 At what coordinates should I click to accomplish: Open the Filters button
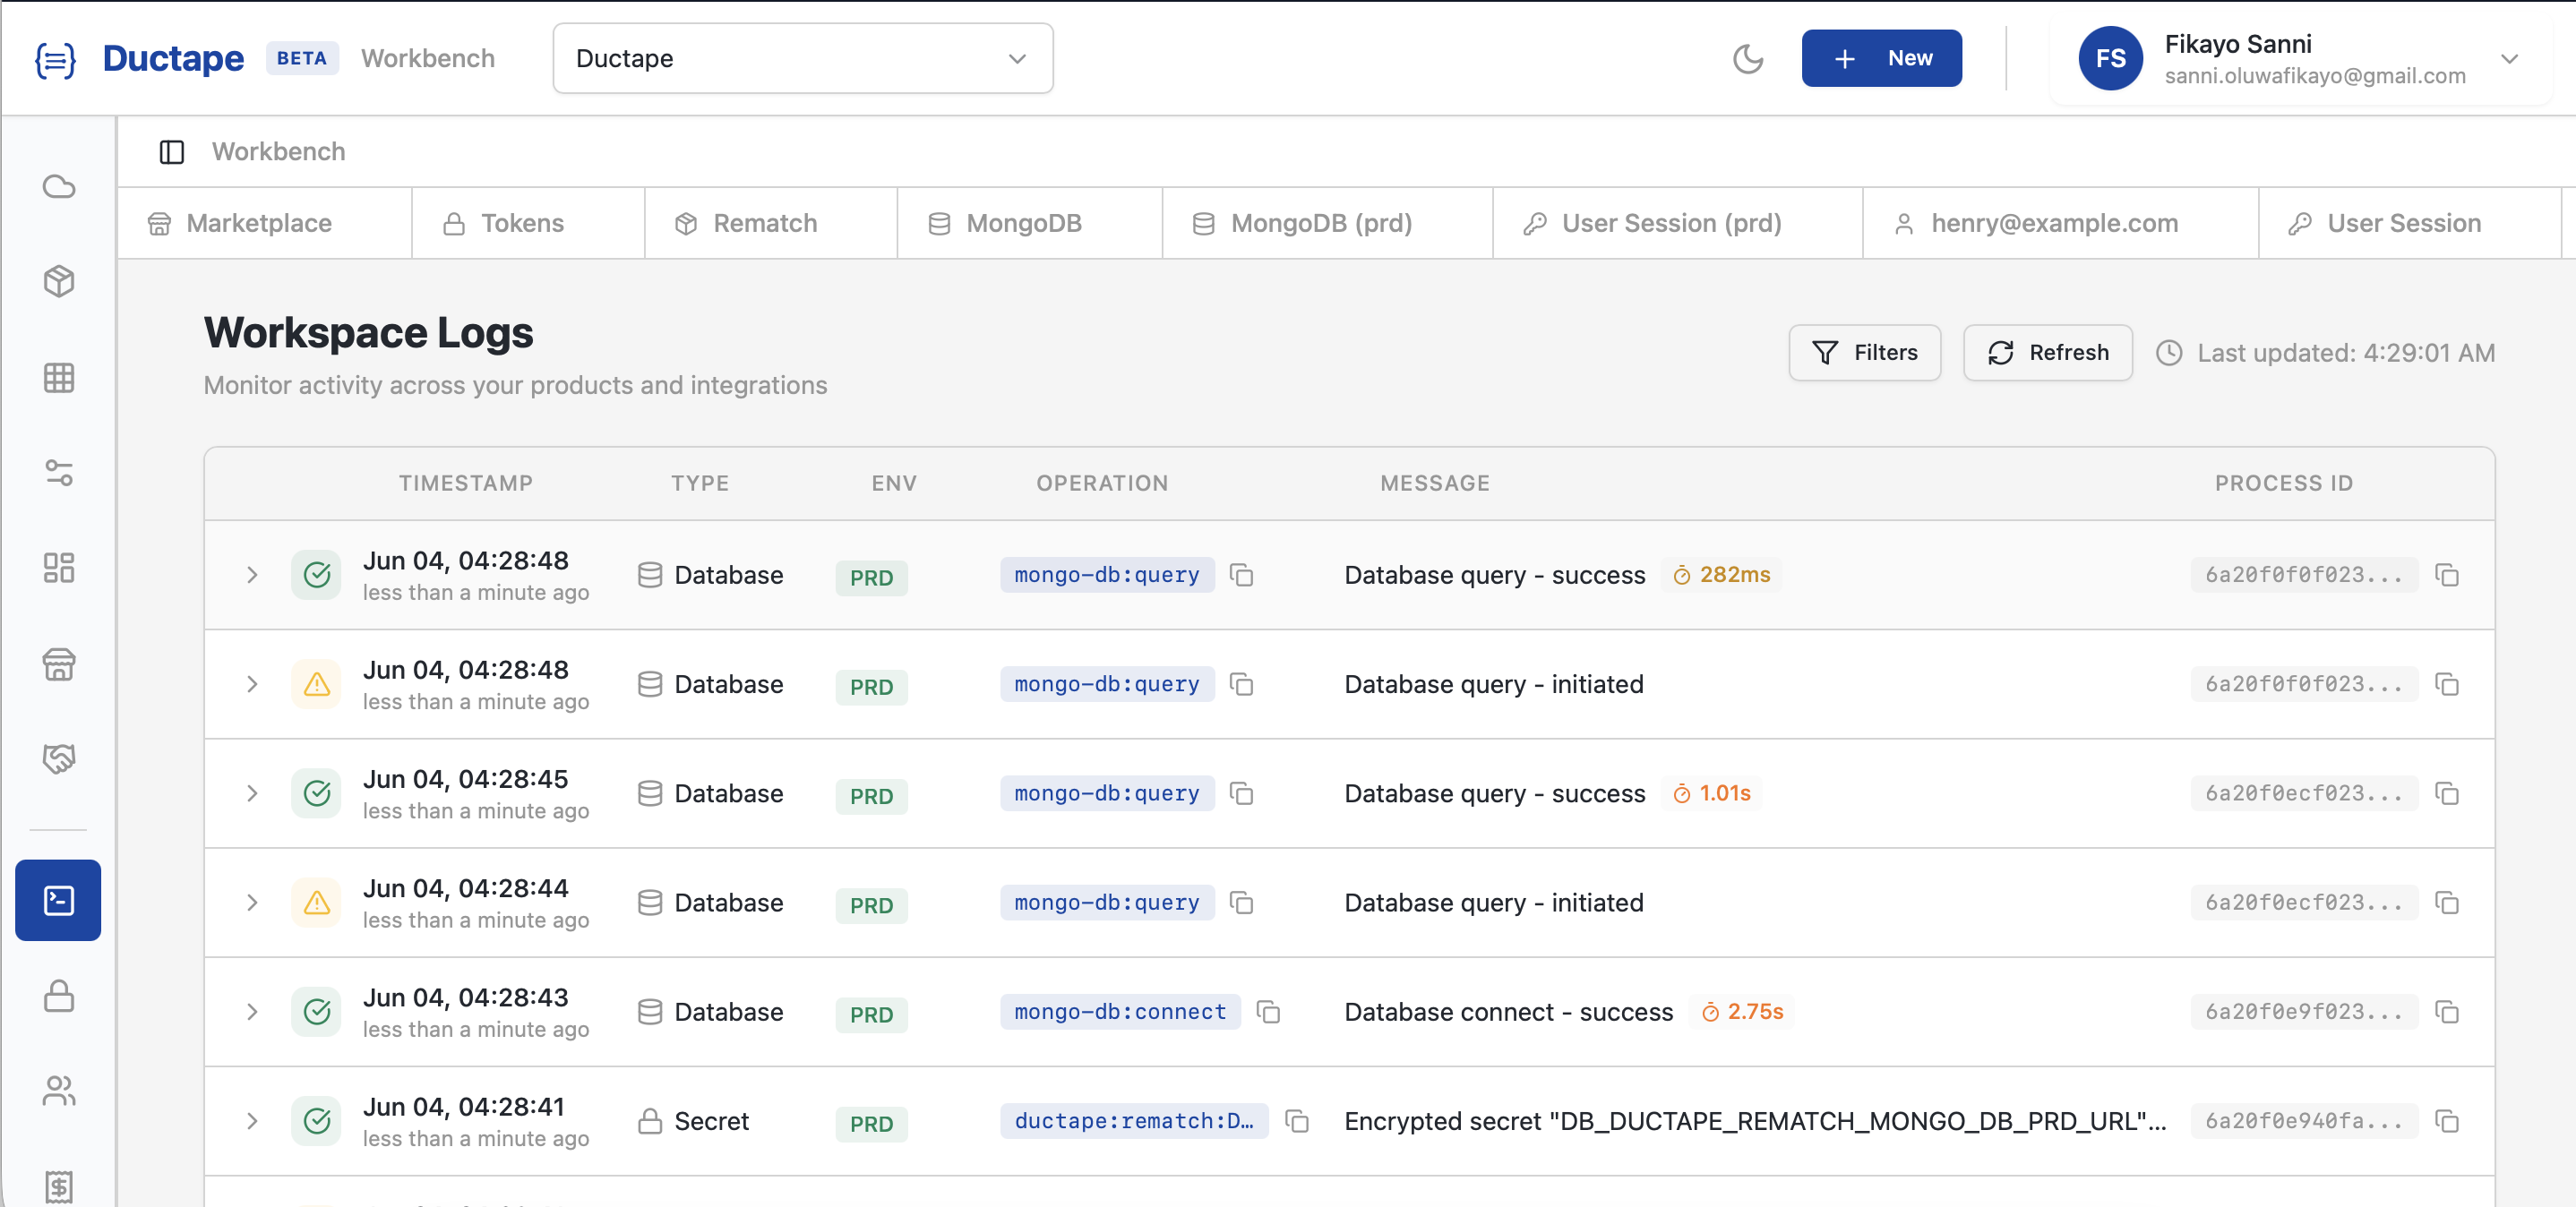pyautogui.click(x=1864, y=353)
